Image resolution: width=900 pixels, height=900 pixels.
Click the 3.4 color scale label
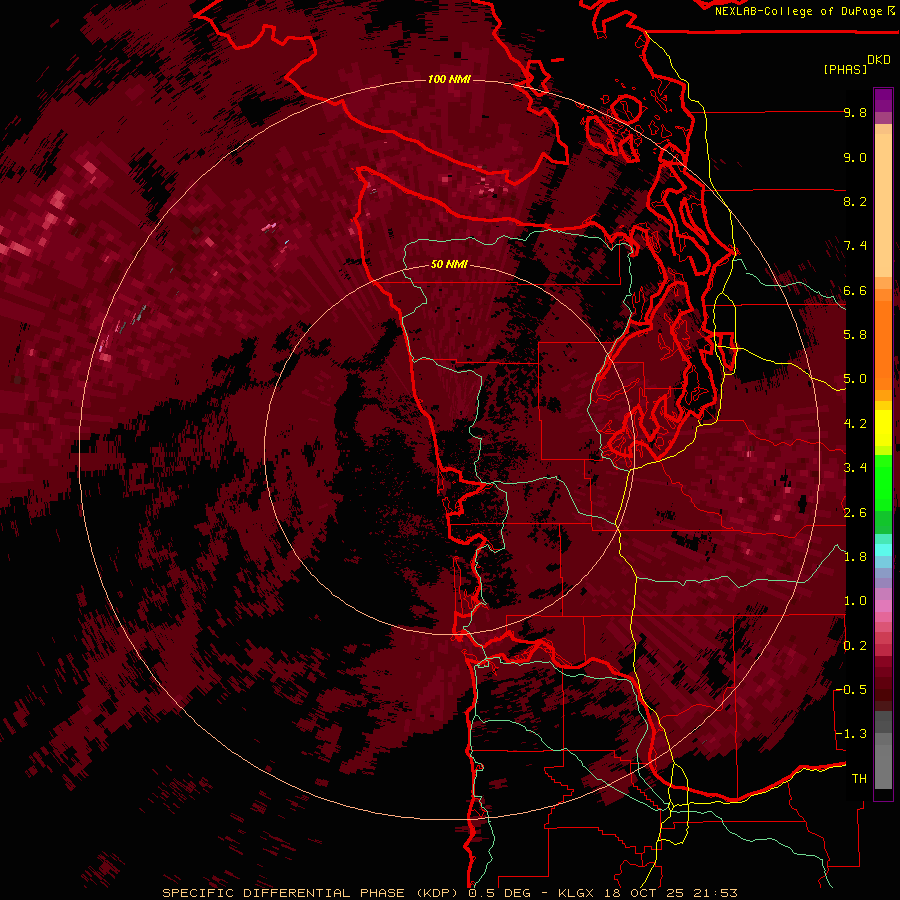click(x=855, y=468)
